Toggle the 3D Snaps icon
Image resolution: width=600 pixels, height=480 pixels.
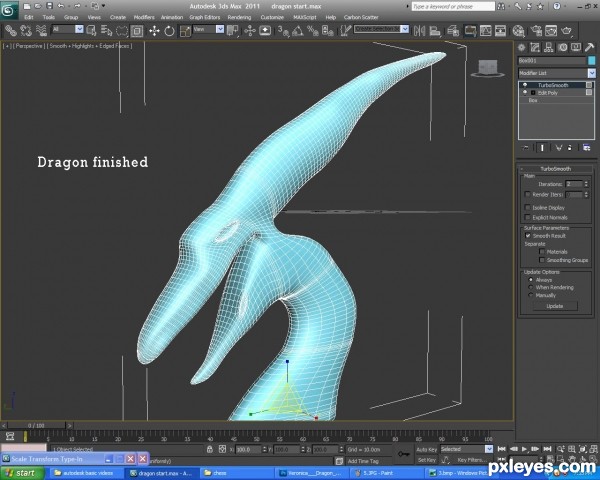coord(283,31)
